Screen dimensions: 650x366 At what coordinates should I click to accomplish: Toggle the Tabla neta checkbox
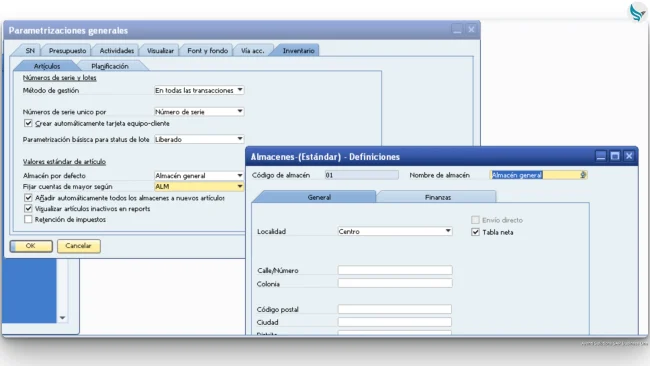coord(475,232)
